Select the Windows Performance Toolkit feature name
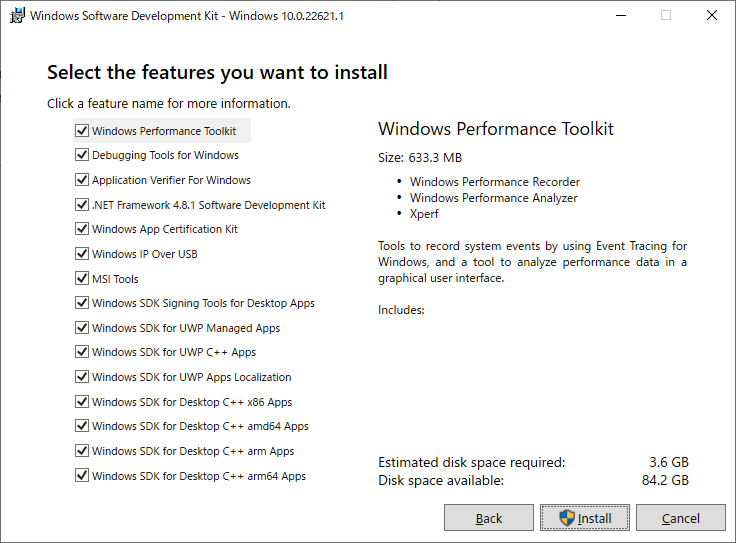 pos(164,131)
